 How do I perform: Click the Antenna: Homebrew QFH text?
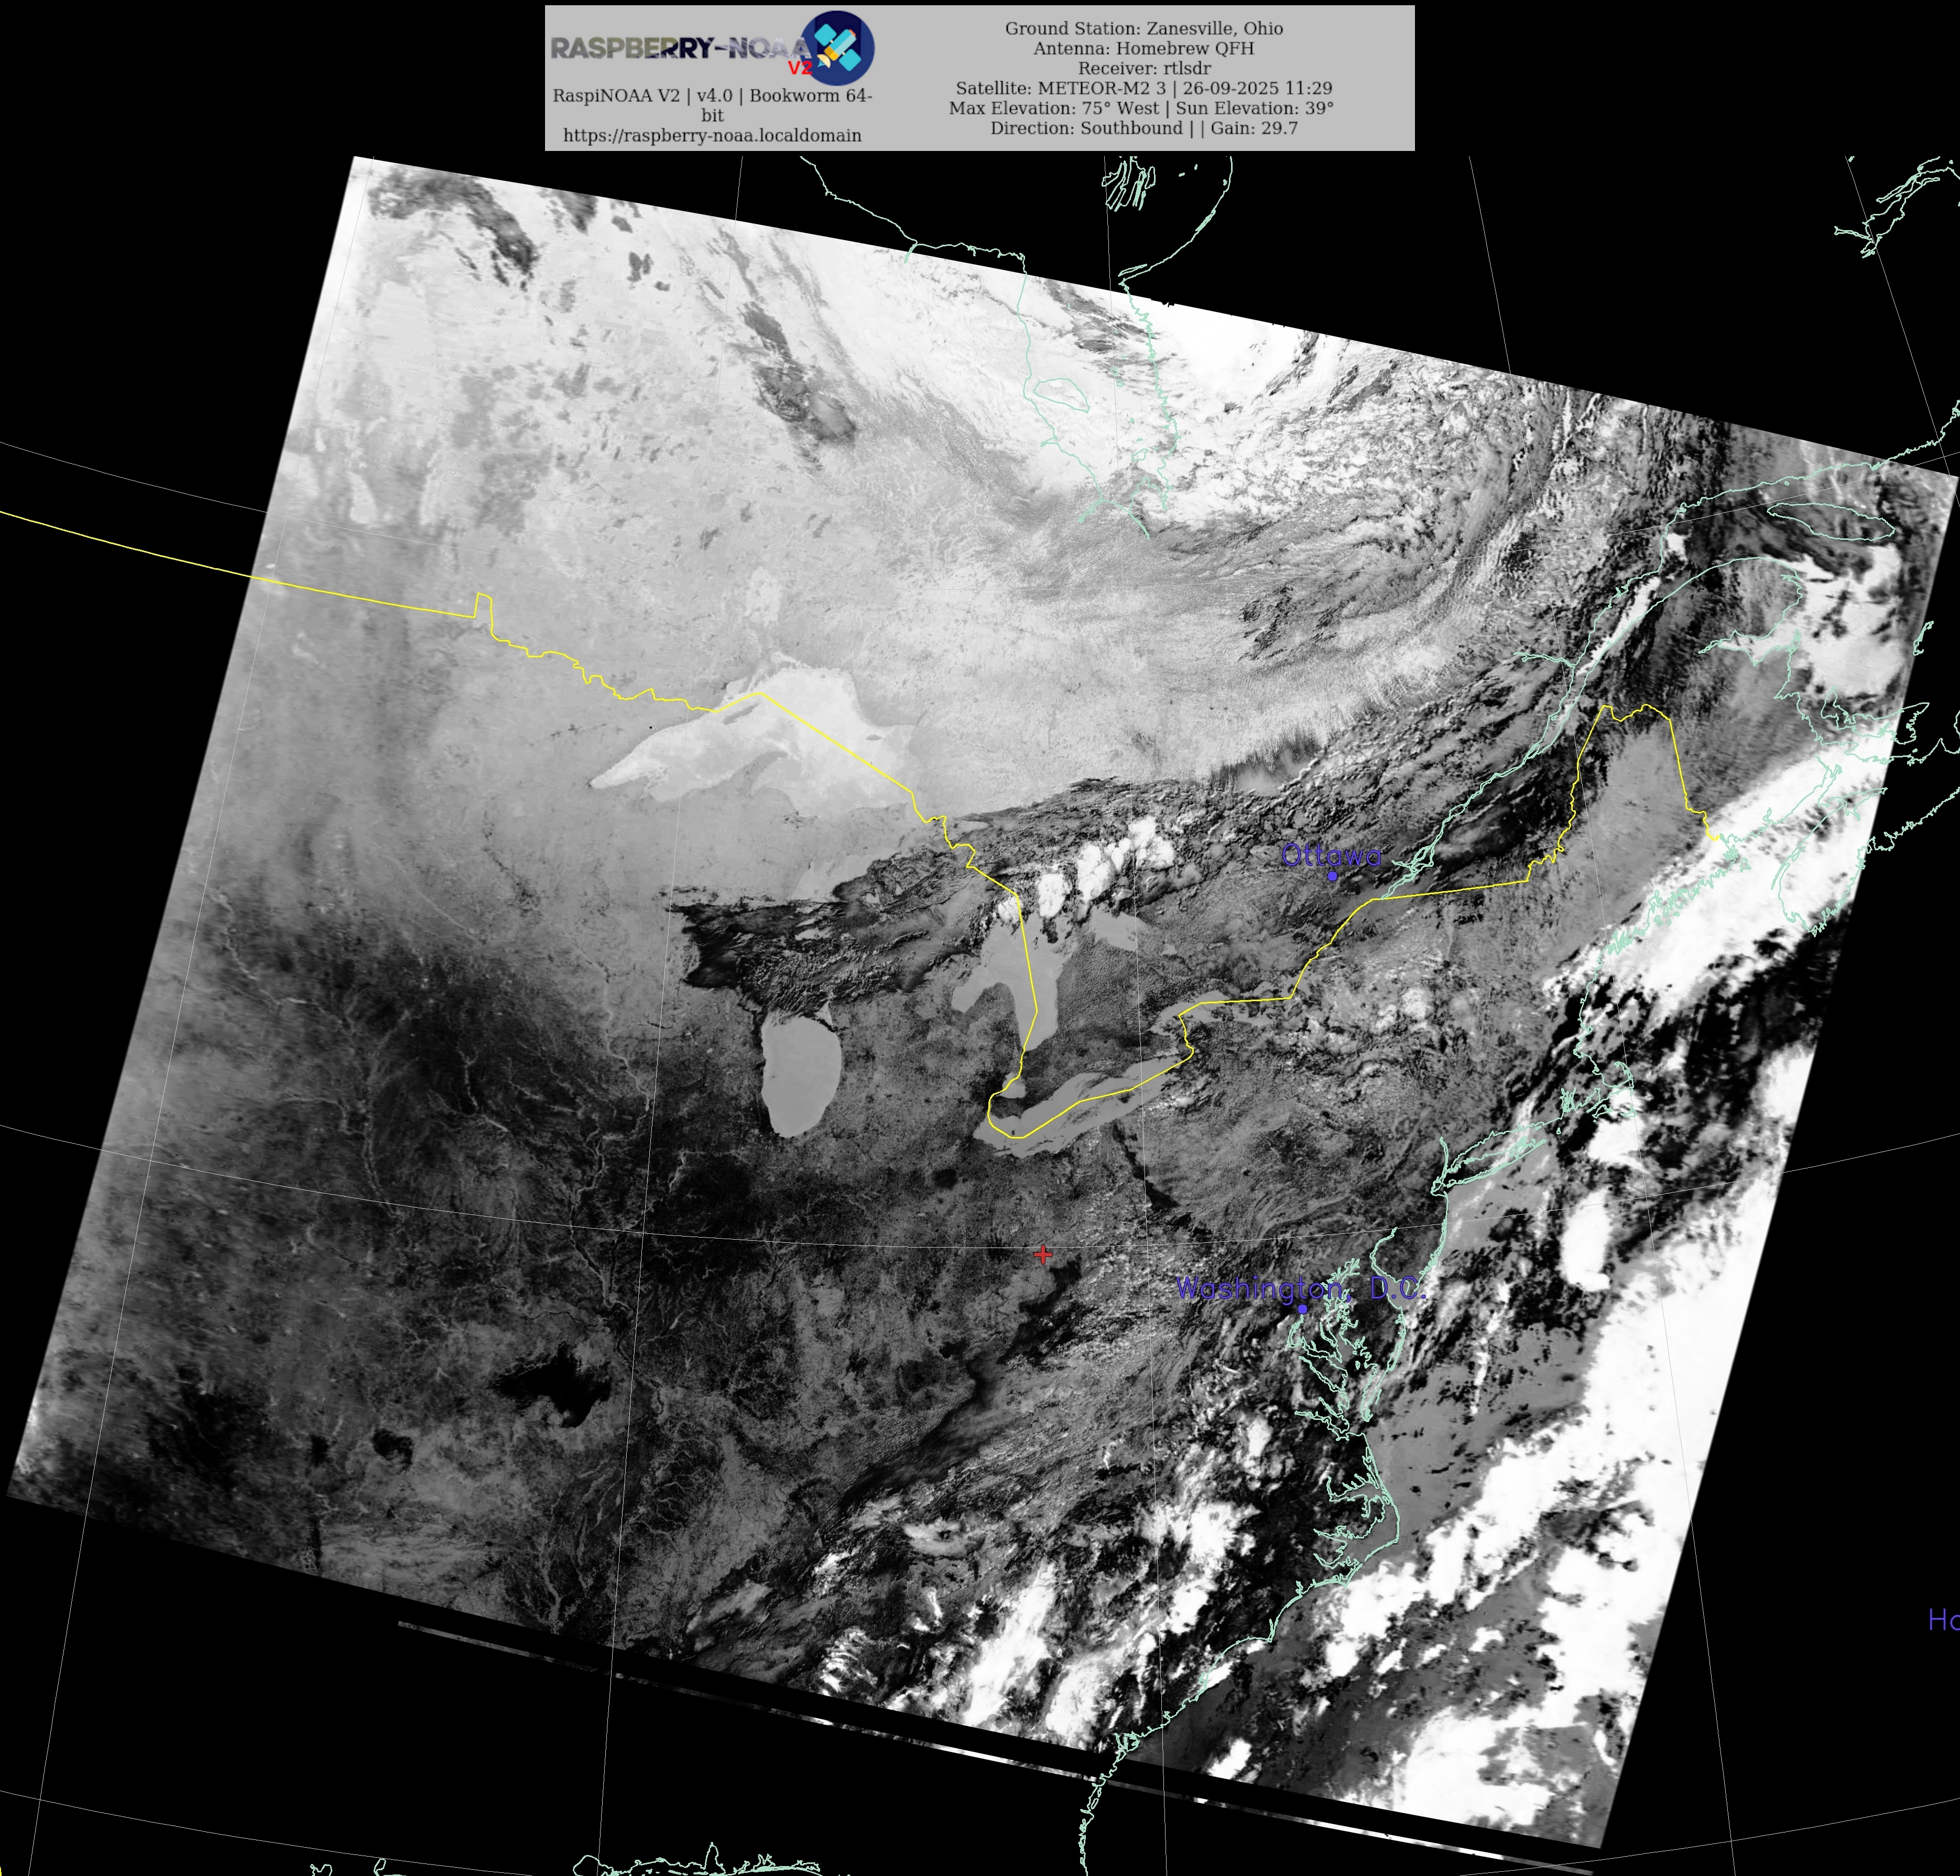click(1144, 48)
